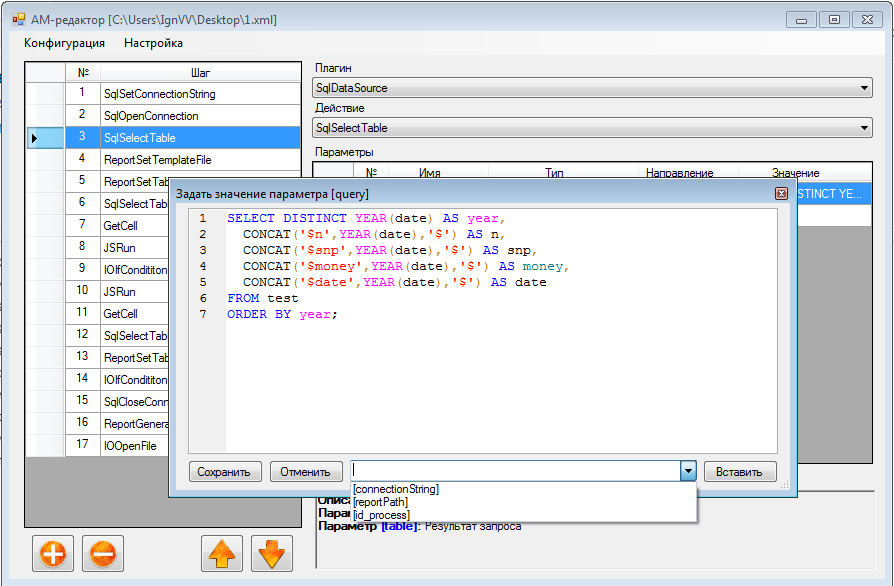Click the row selector arrow of step 3
Viewport: 894px width, 586px height.
pyautogui.click(x=35, y=137)
